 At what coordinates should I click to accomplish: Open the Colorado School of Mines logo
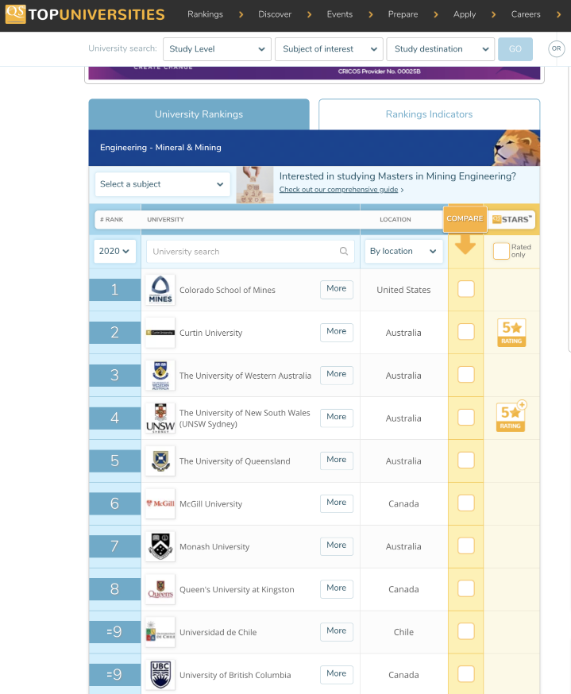(160, 290)
